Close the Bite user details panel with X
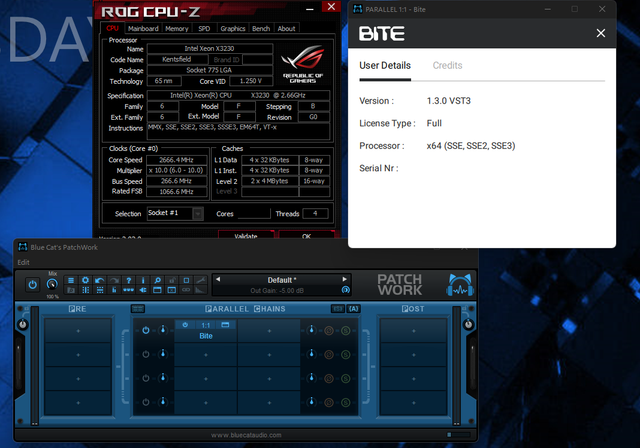This screenshot has width=640, height=448. click(600, 33)
